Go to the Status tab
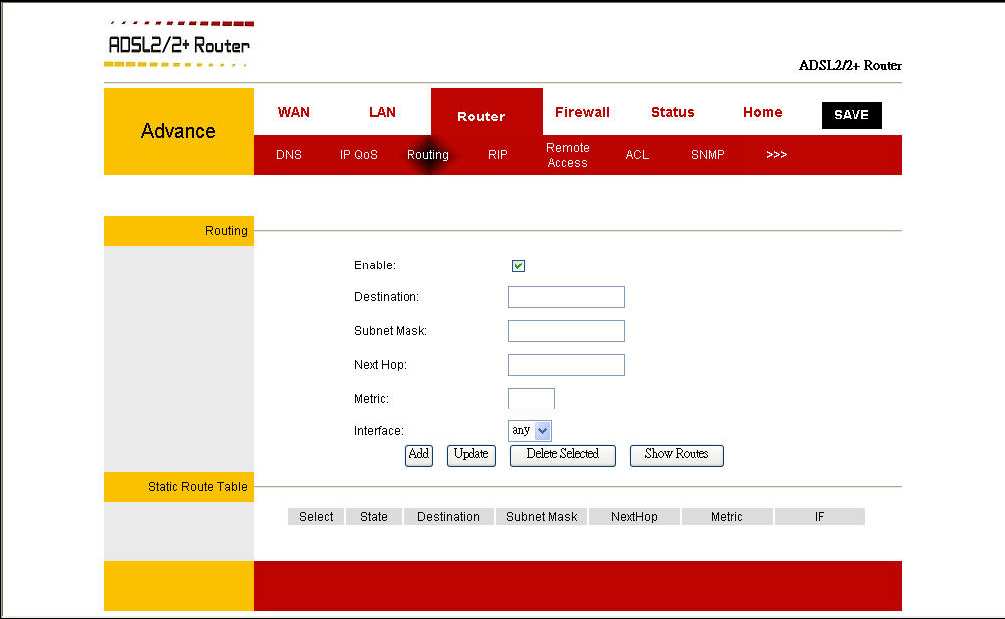1005x619 pixels. point(672,112)
